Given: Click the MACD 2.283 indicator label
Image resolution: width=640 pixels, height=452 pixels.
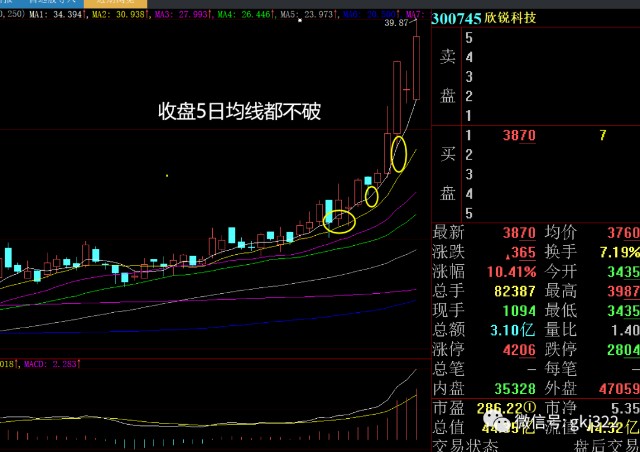Looking at the screenshot, I should click(52, 364).
